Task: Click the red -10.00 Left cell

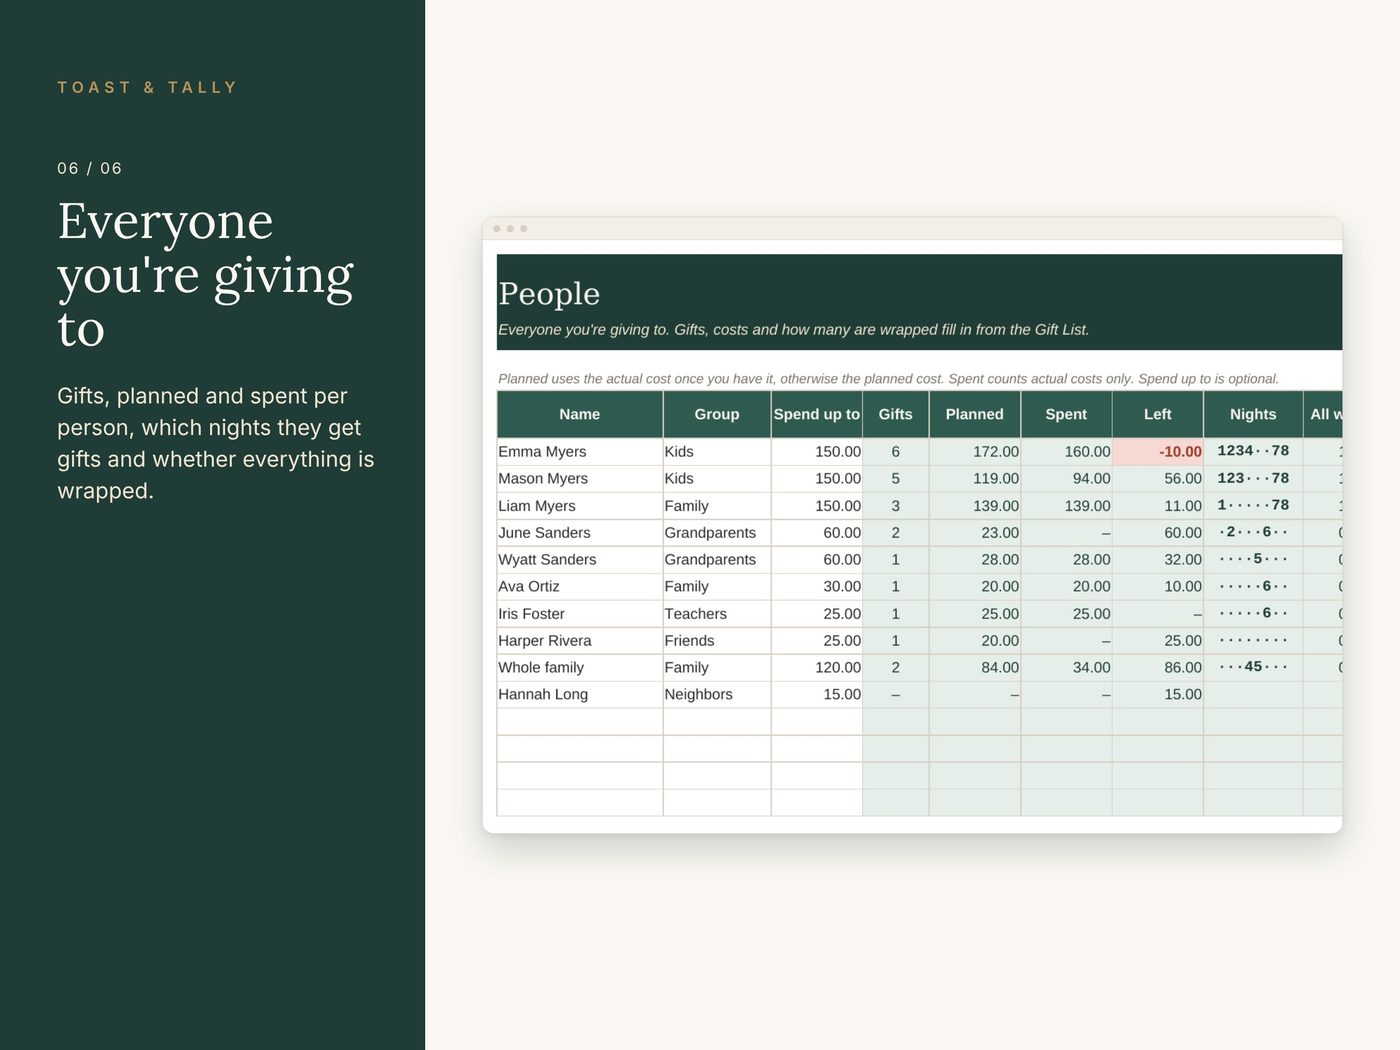Action: [x=1158, y=452]
